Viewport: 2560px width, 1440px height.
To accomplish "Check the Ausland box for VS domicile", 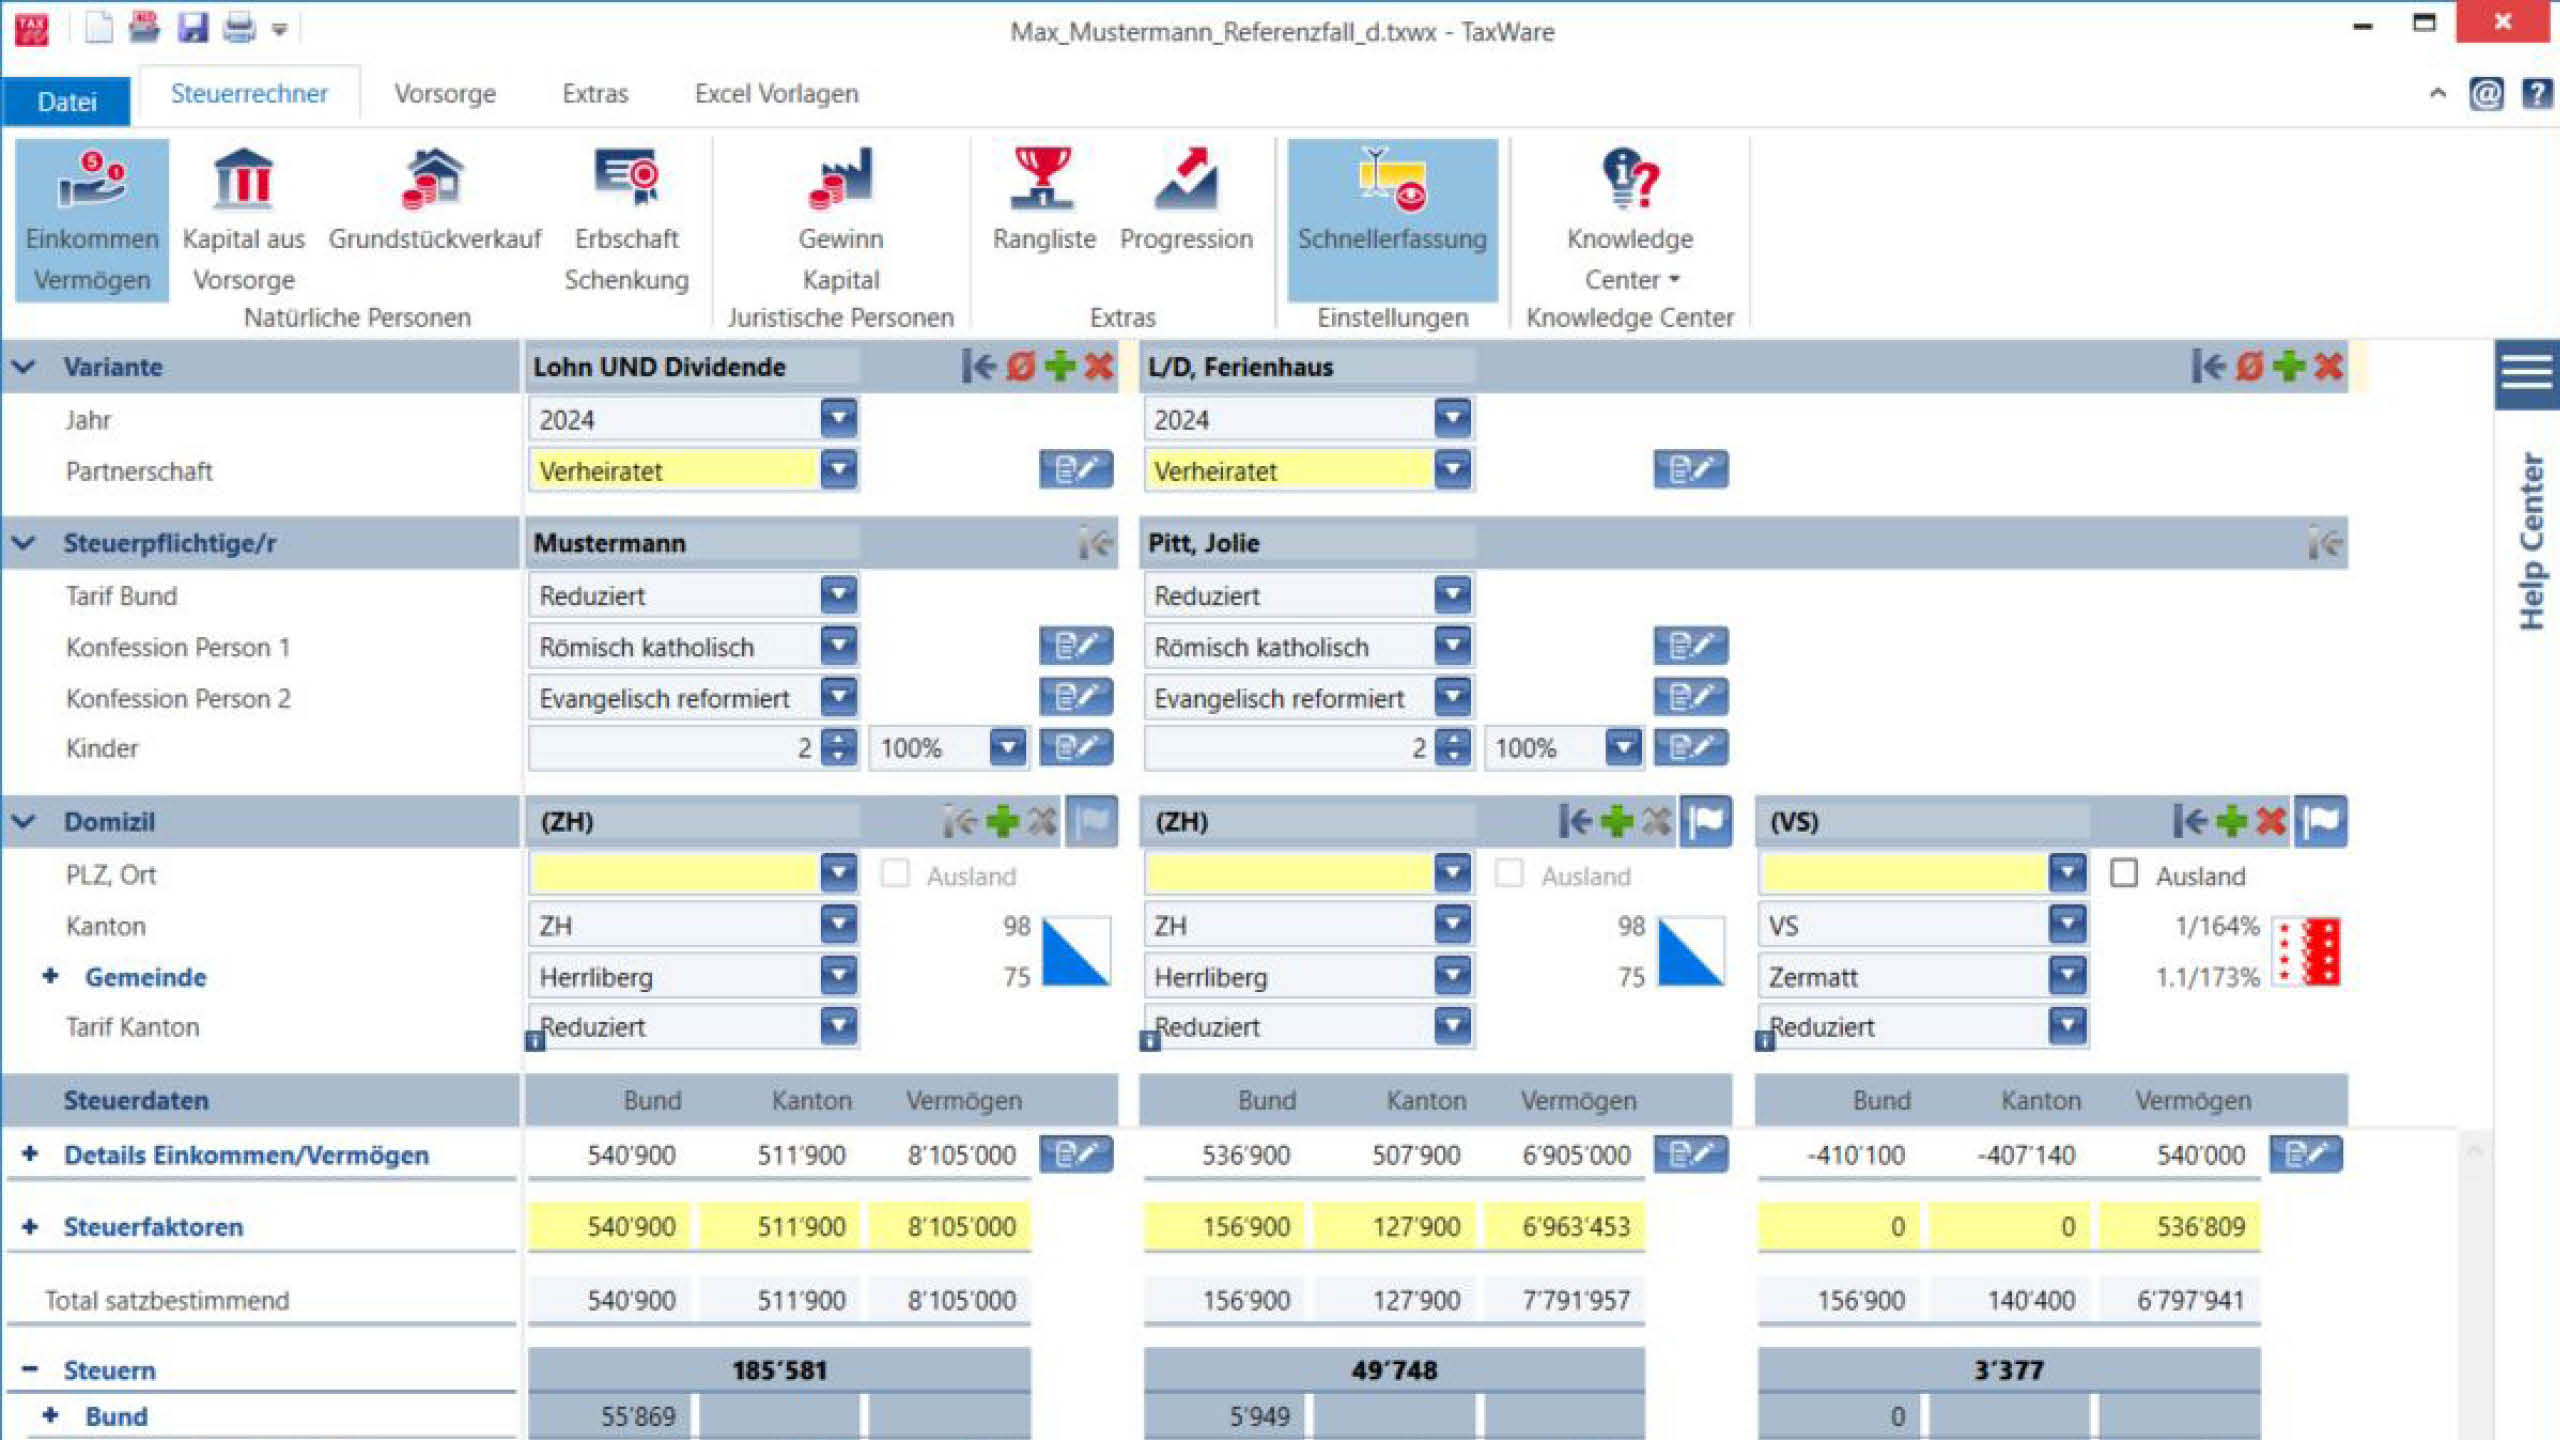I will pos(2124,874).
